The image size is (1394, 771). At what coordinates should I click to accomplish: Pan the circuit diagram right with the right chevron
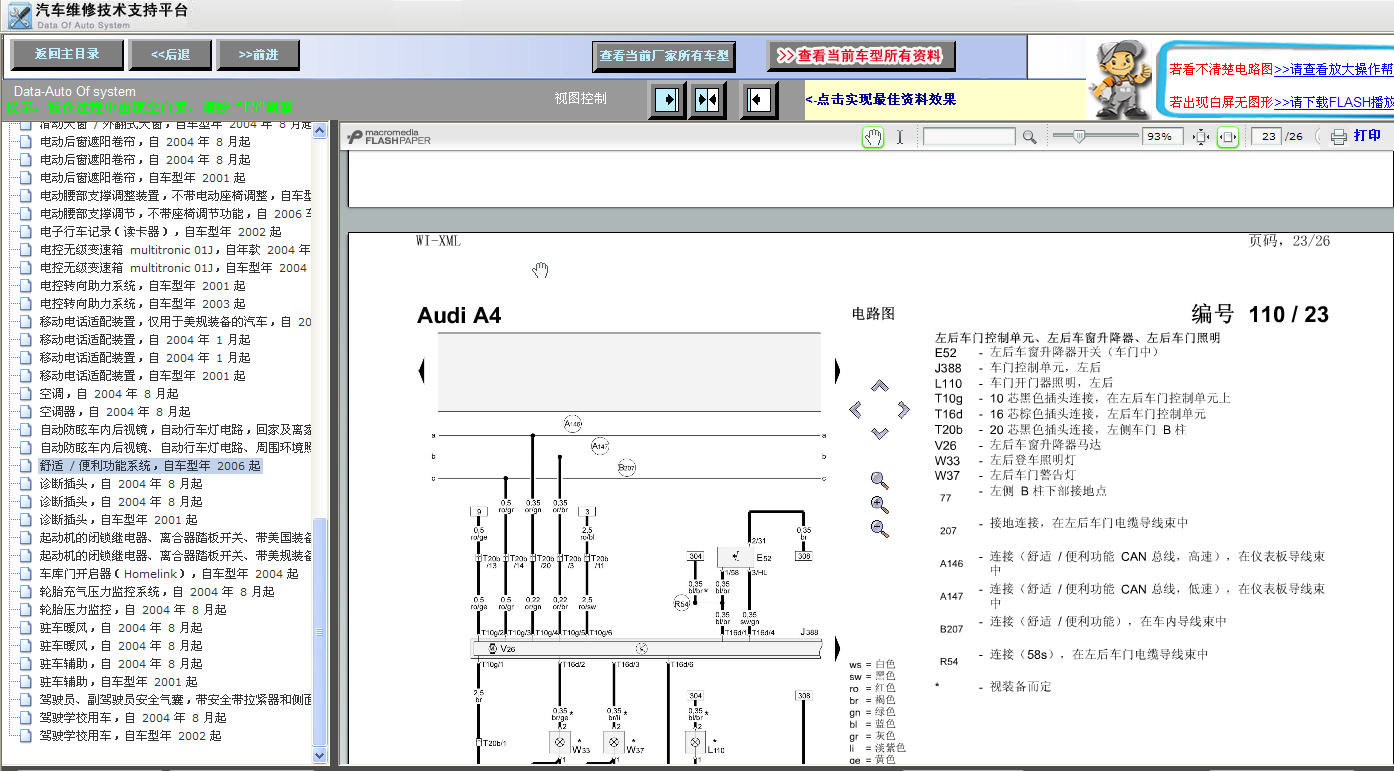[904, 409]
